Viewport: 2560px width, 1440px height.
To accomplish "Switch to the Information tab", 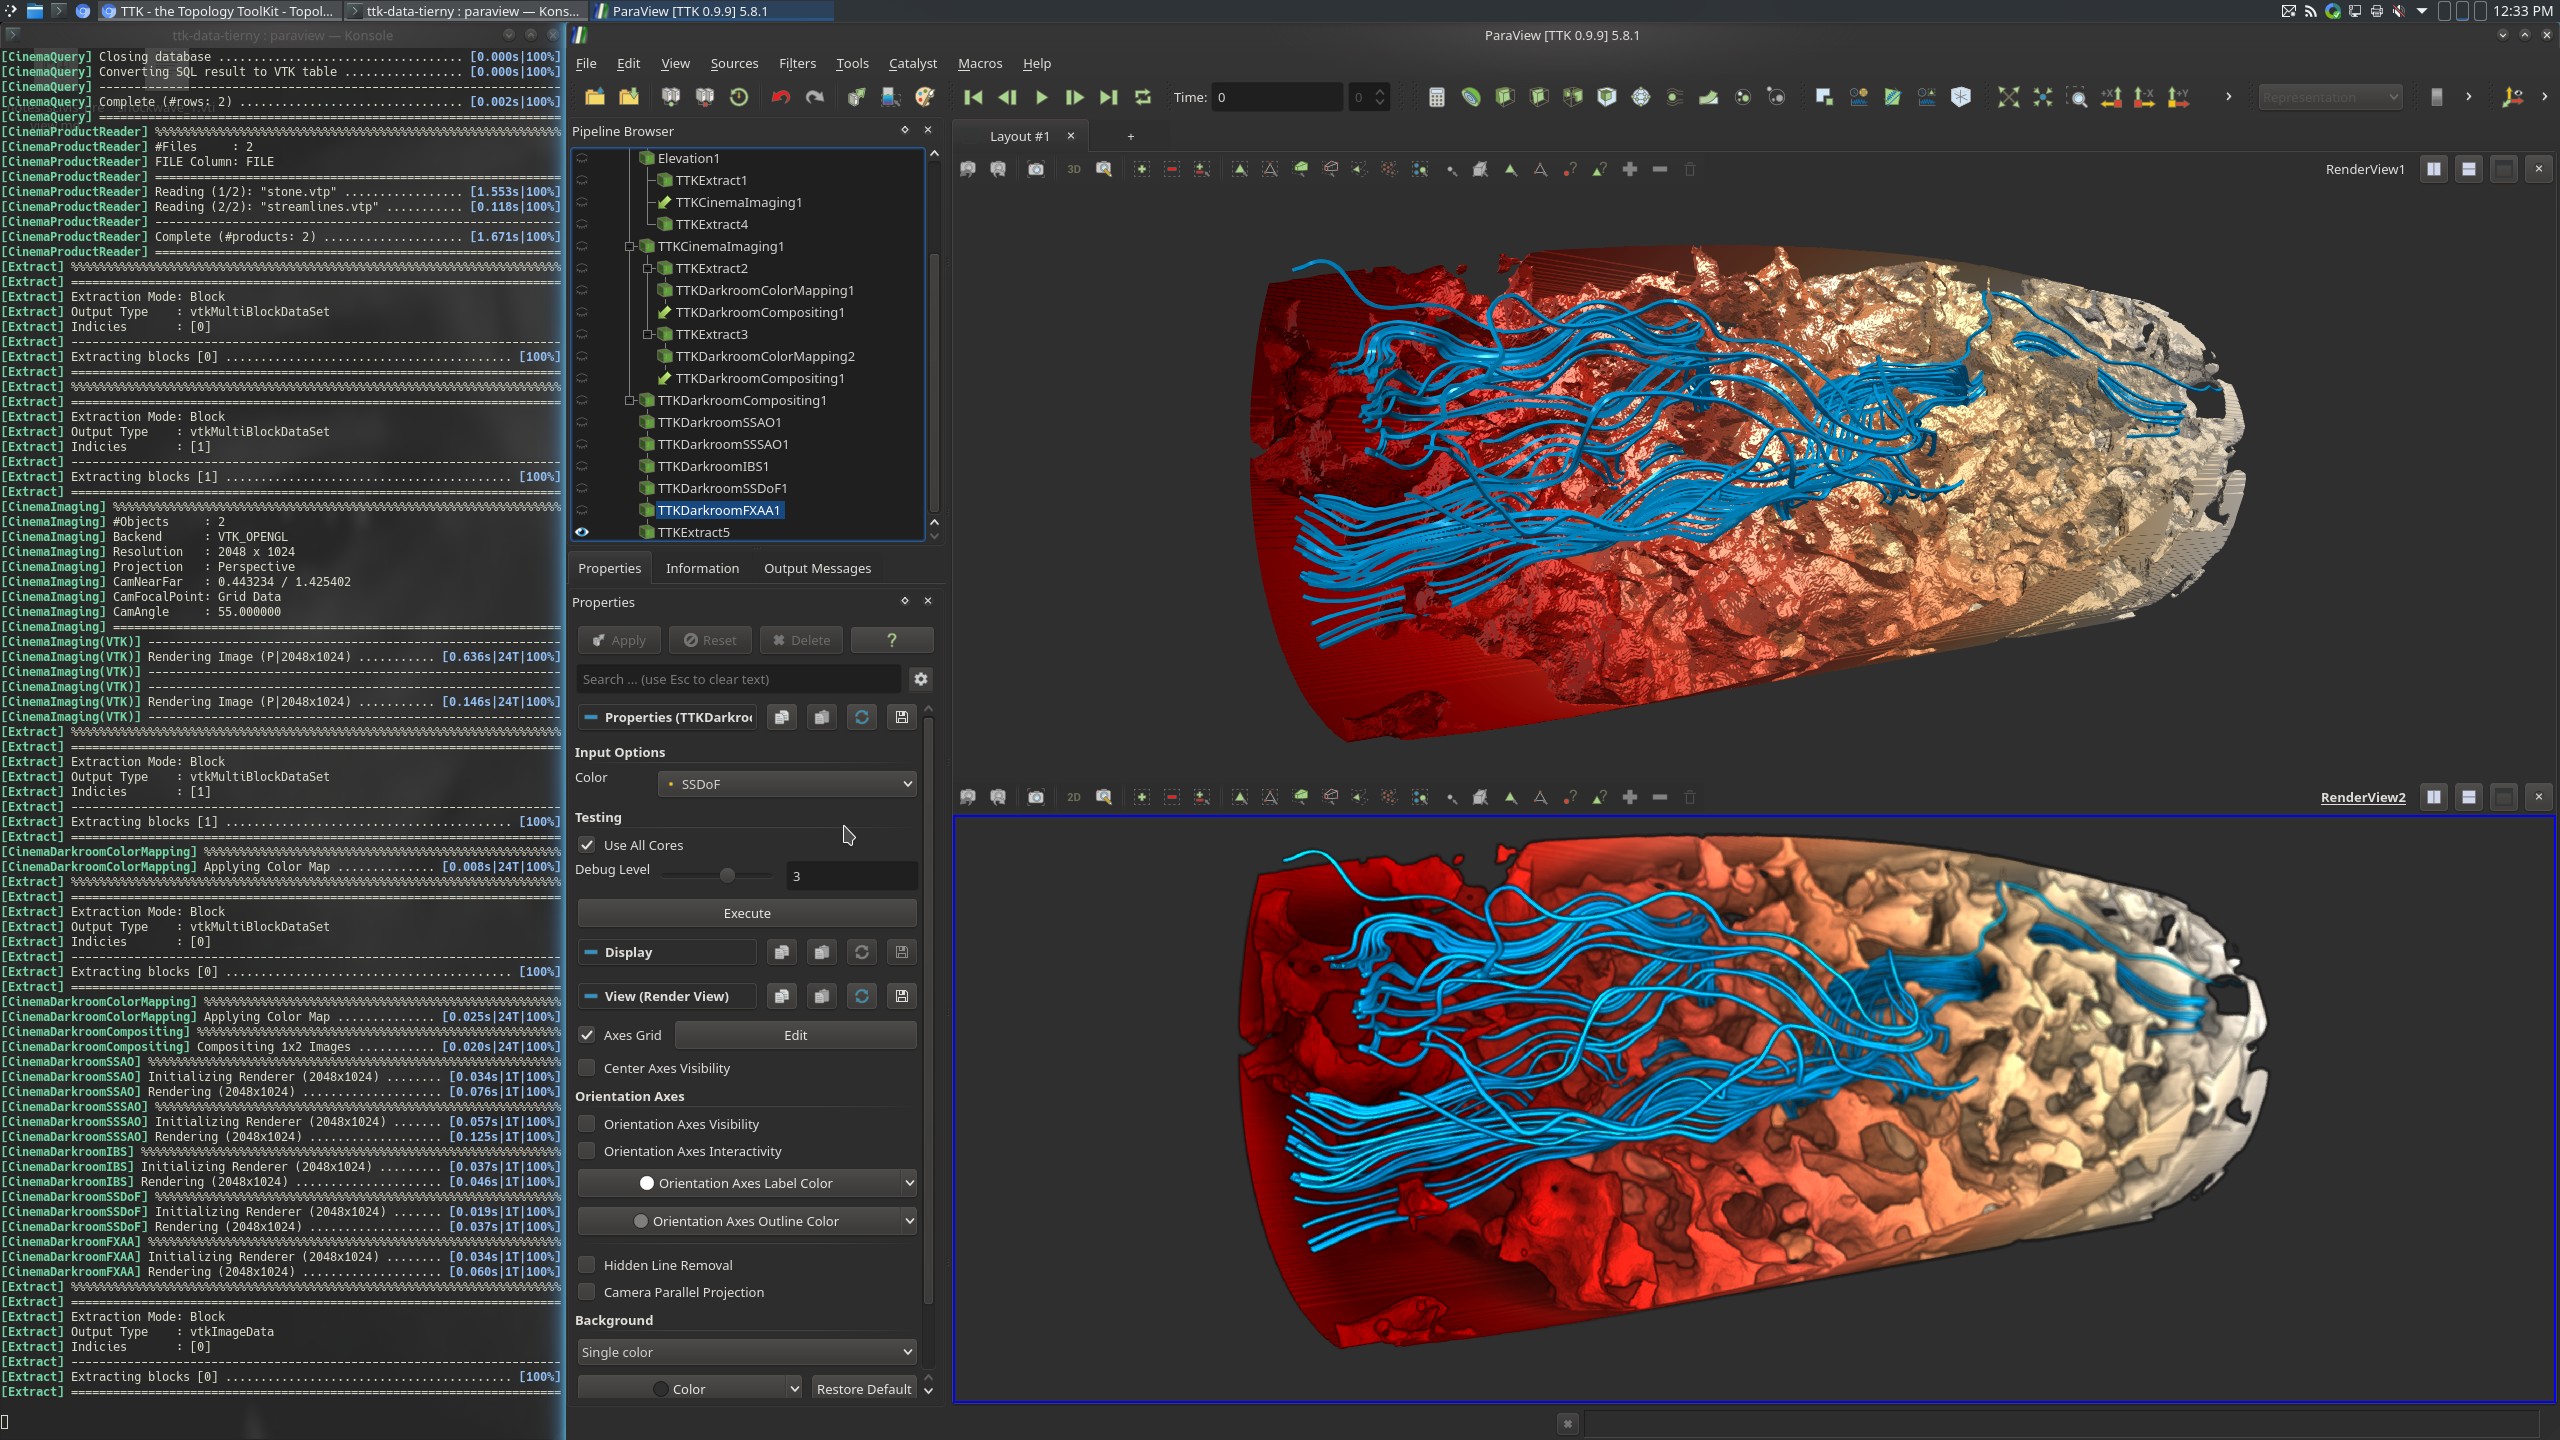I will pyautogui.click(x=702, y=568).
